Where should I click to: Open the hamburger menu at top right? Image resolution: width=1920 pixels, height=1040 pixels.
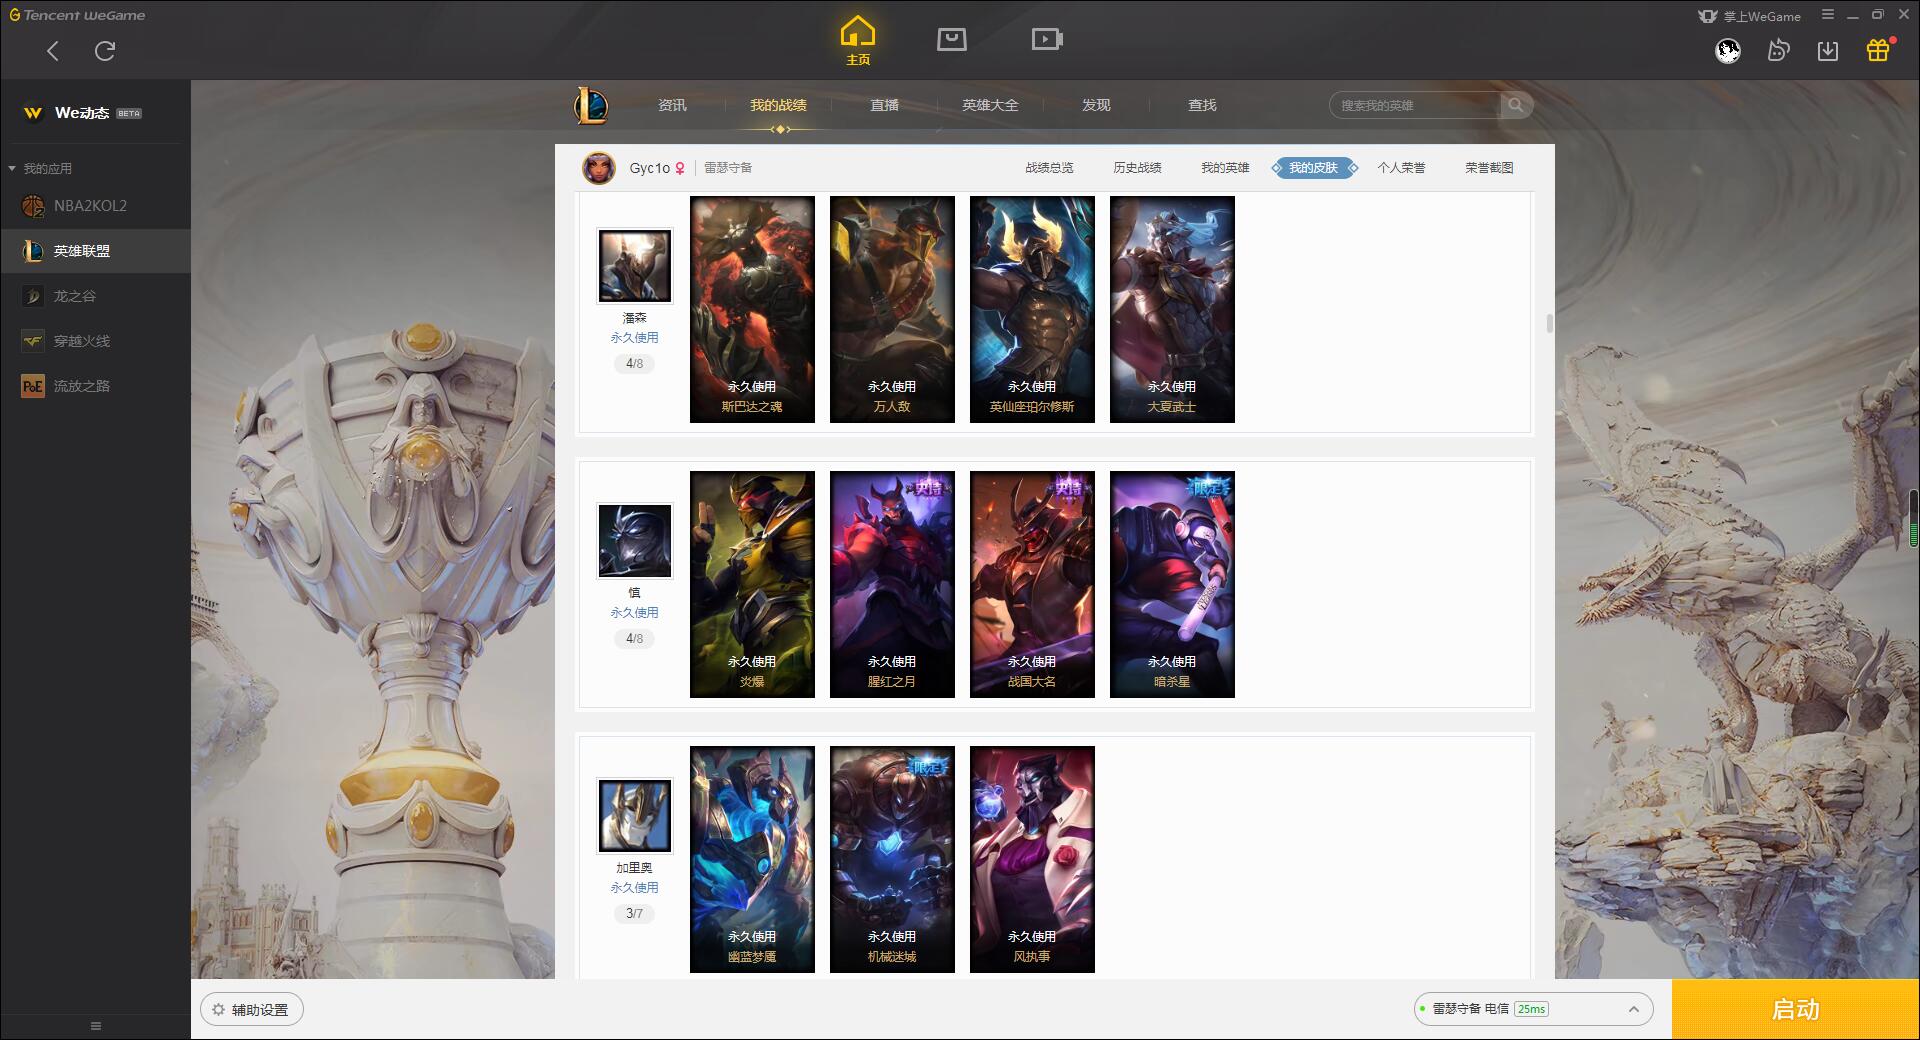click(x=1828, y=15)
